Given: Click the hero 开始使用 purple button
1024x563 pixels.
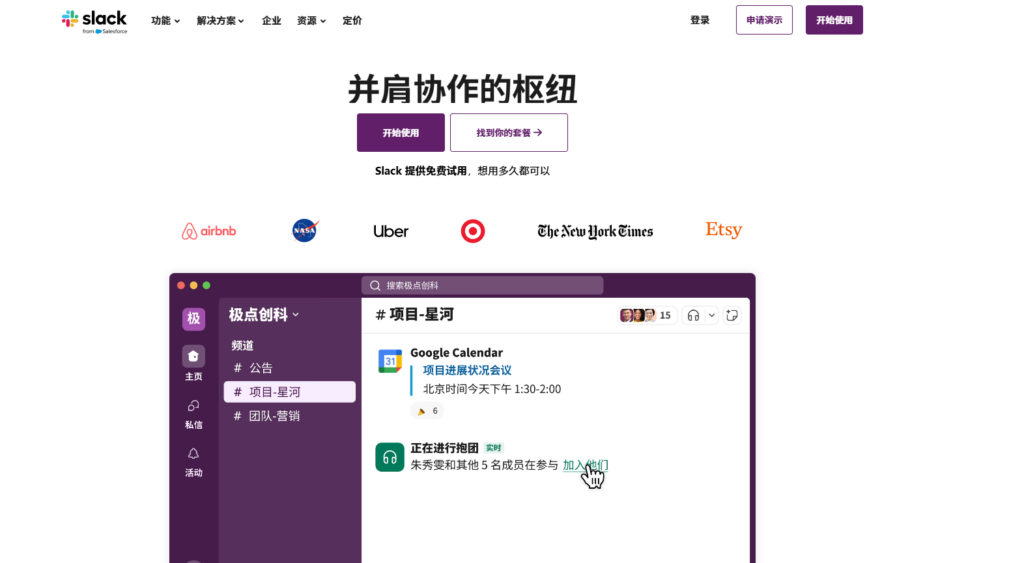Looking at the screenshot, I should coord(400,133).
